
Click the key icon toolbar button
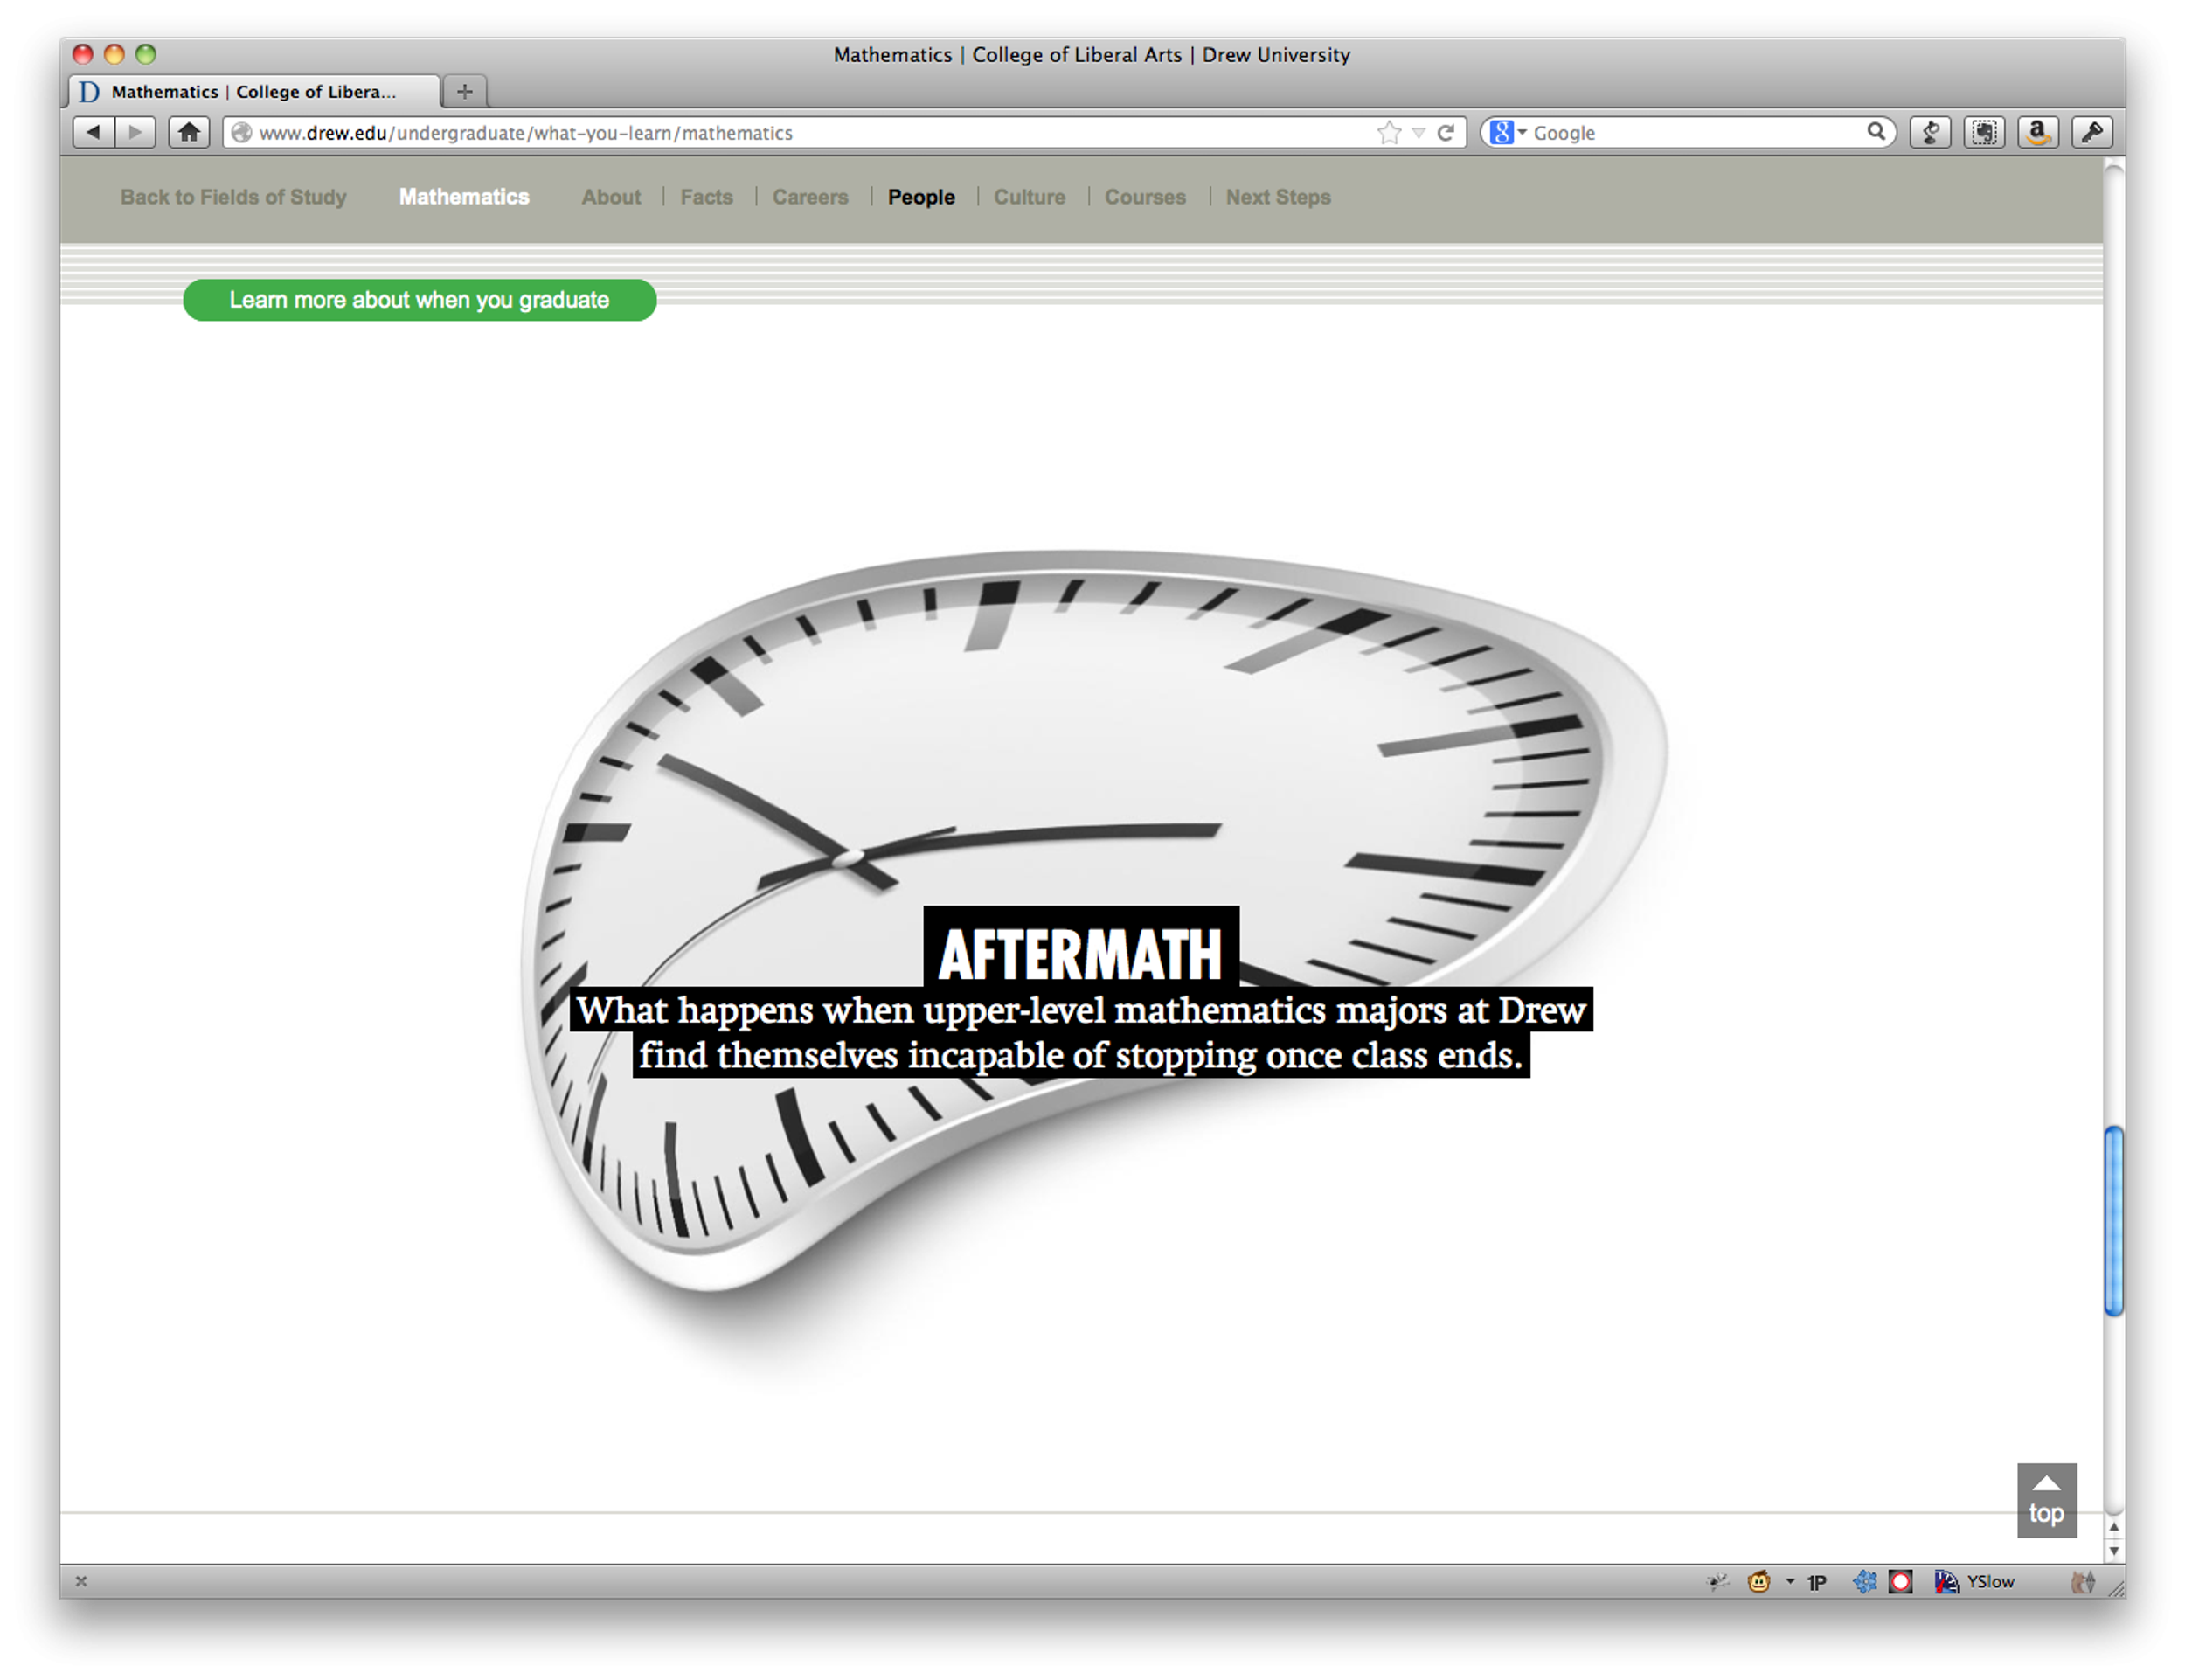click(2091, 132)
